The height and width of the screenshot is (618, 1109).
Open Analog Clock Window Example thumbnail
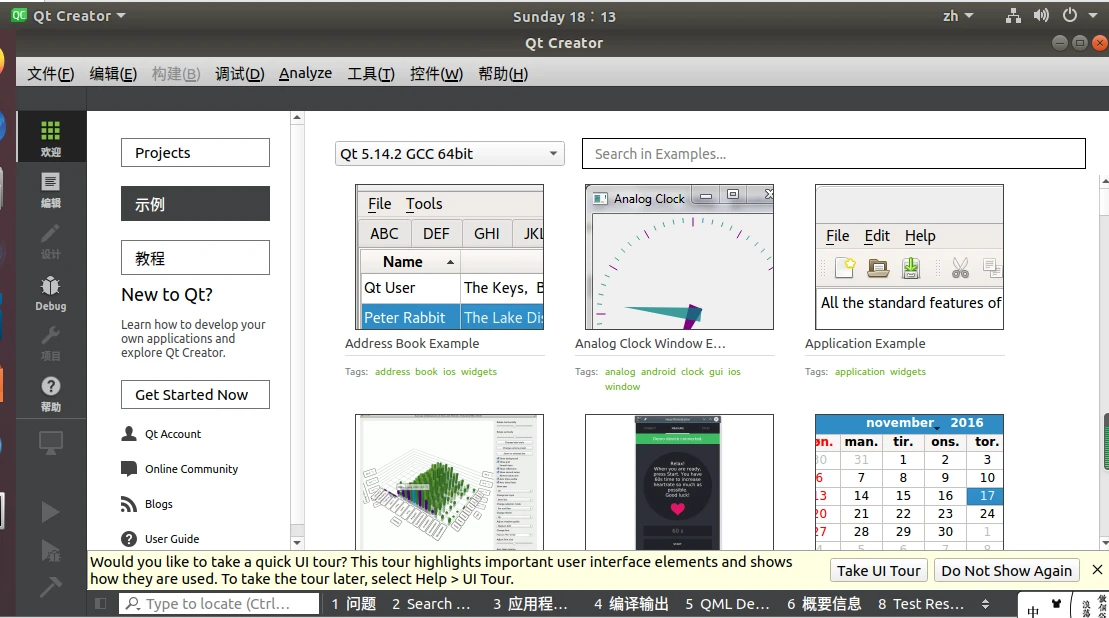pos(679,257)
